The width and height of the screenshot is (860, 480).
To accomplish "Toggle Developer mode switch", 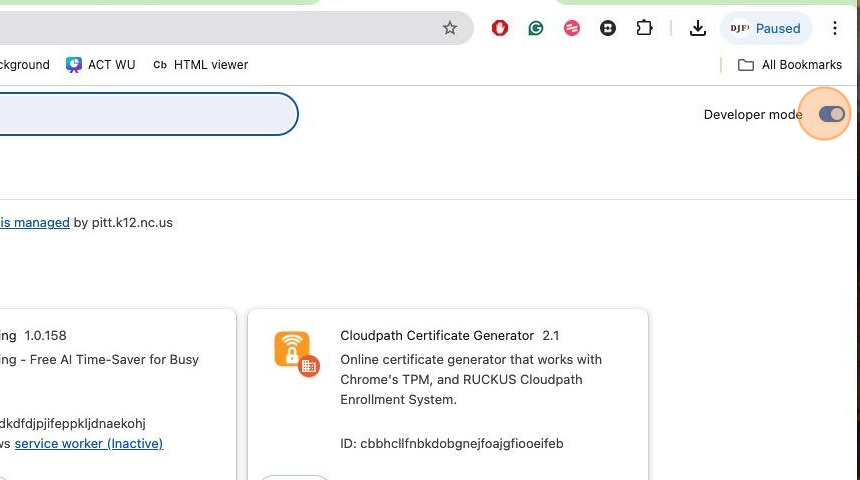I will click(831, 114).
